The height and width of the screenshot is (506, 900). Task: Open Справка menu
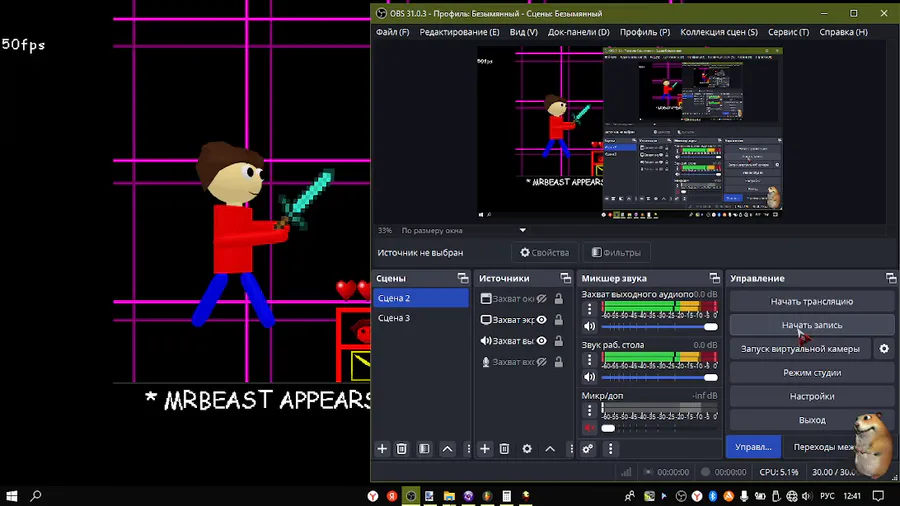click(x=843, y=32)
